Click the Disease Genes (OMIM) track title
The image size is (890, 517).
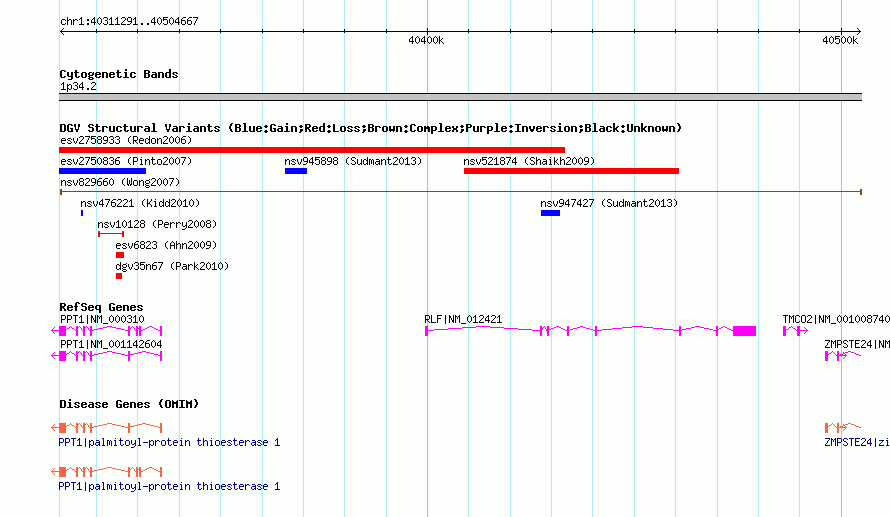point(129,404)
